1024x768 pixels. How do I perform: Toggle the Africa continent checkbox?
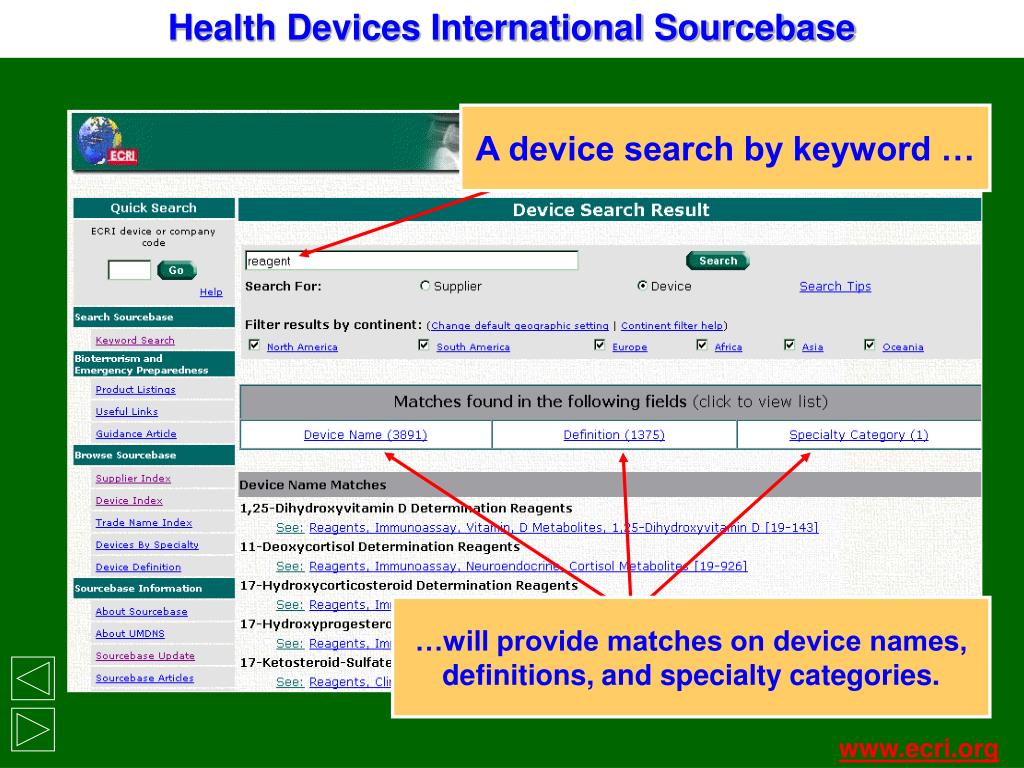702,345
